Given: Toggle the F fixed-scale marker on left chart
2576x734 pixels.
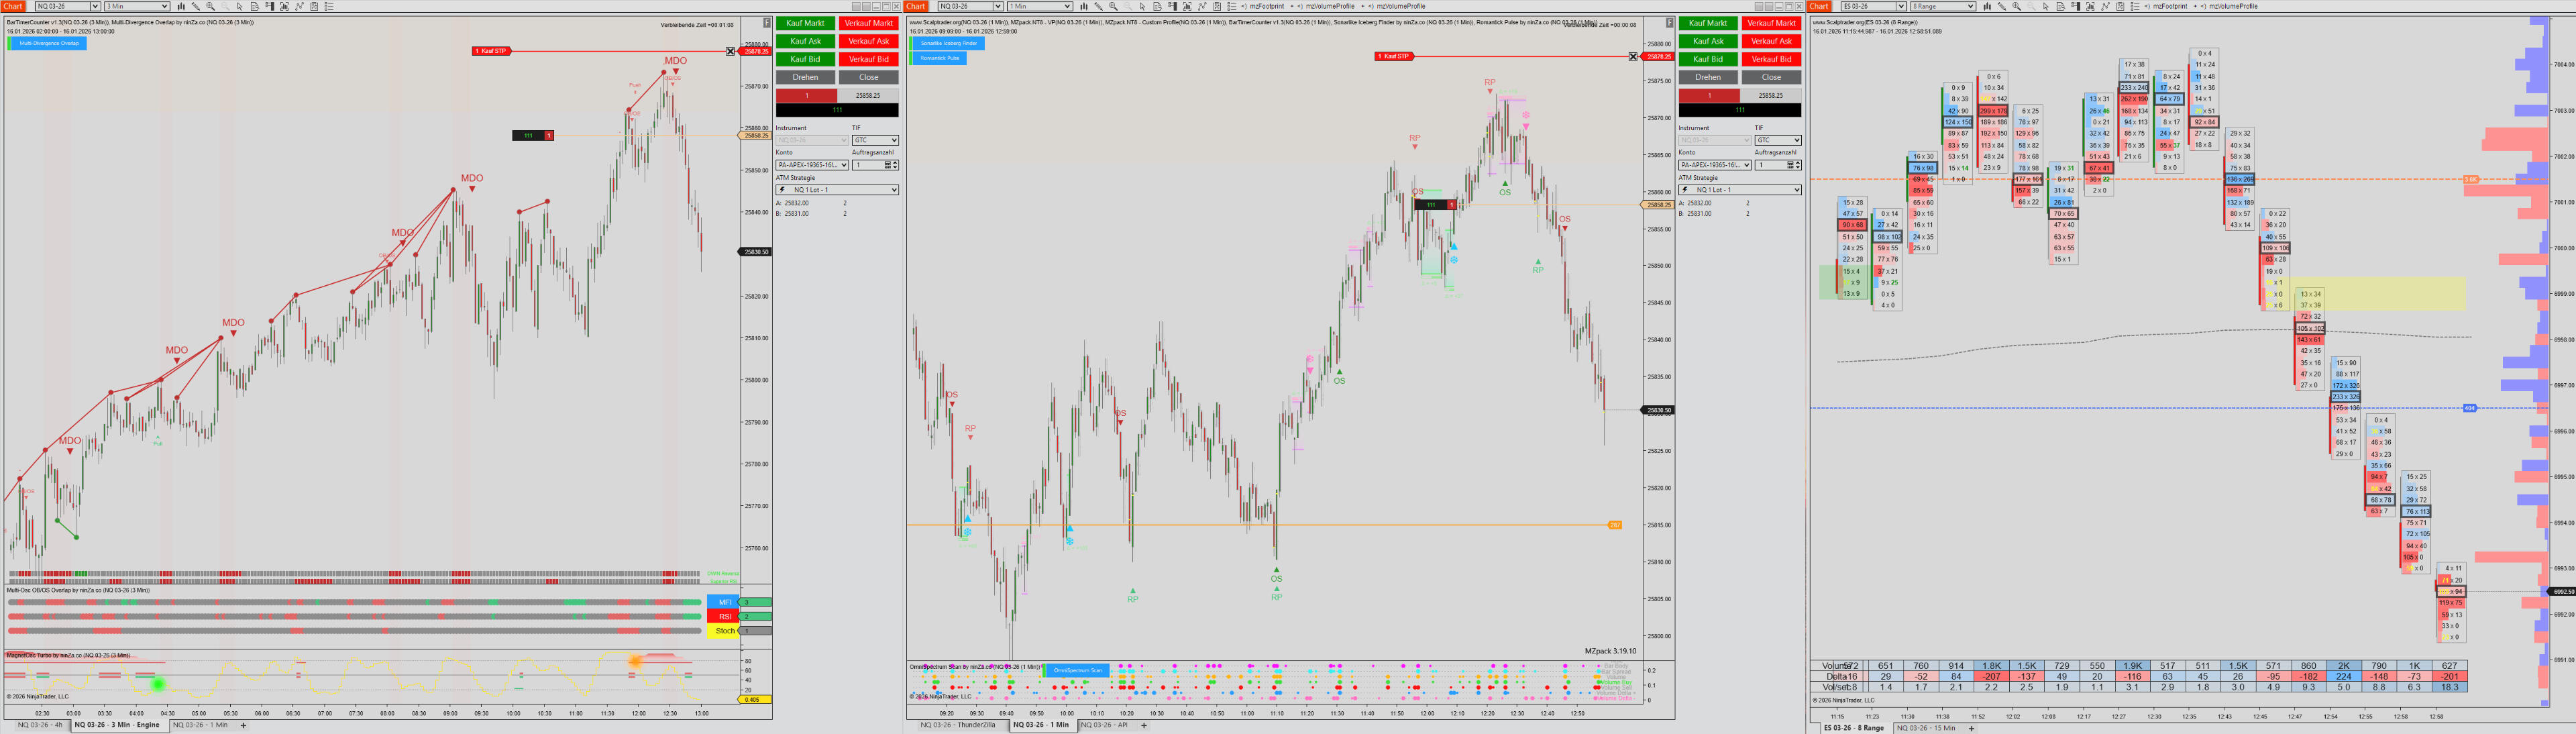Looking at the screenshot, I should pos(767,22).
